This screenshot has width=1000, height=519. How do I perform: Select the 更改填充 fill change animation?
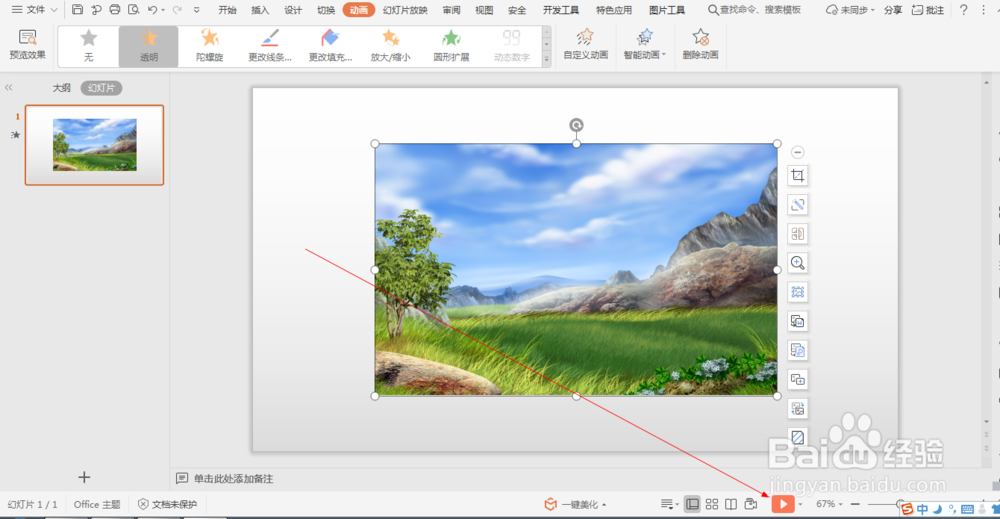[330, 46]
